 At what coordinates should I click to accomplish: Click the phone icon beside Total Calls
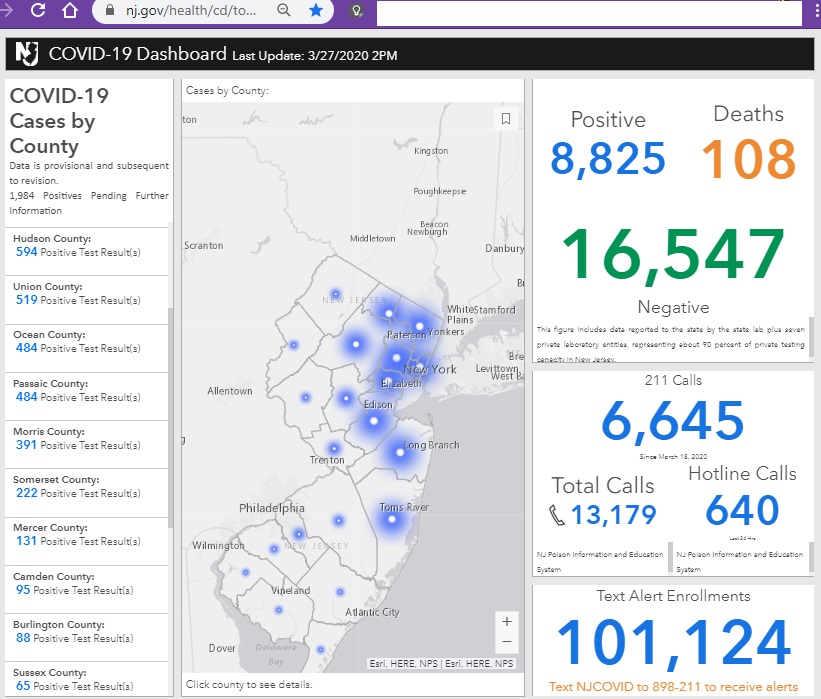[x=557, y=515]
